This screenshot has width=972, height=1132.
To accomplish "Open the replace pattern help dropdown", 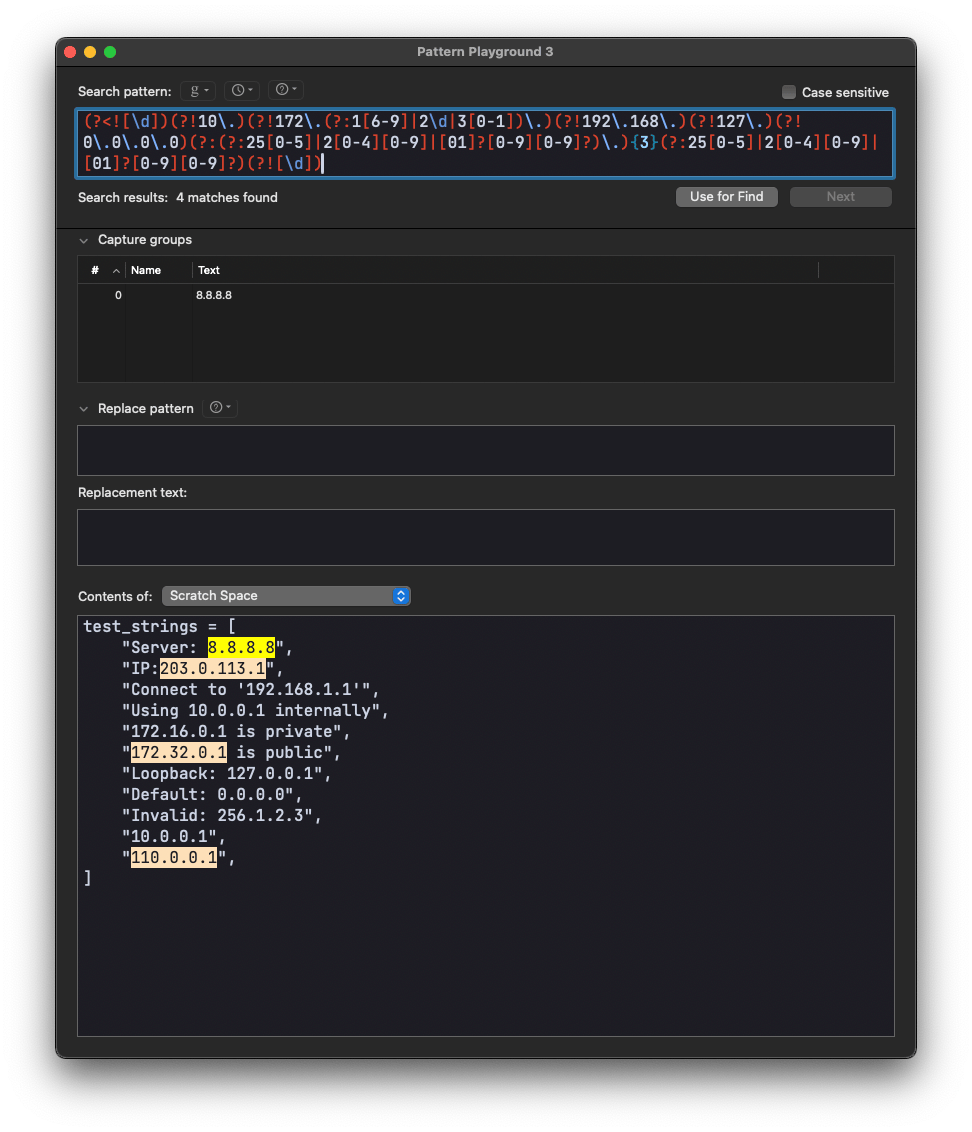I will tap(220, 408).
